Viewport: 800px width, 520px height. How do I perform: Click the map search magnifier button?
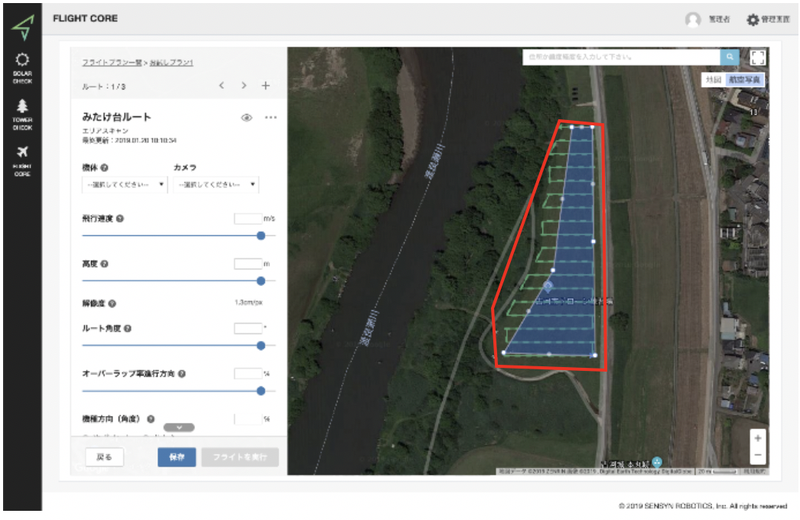pyautogui.click(x=731, y=58)
